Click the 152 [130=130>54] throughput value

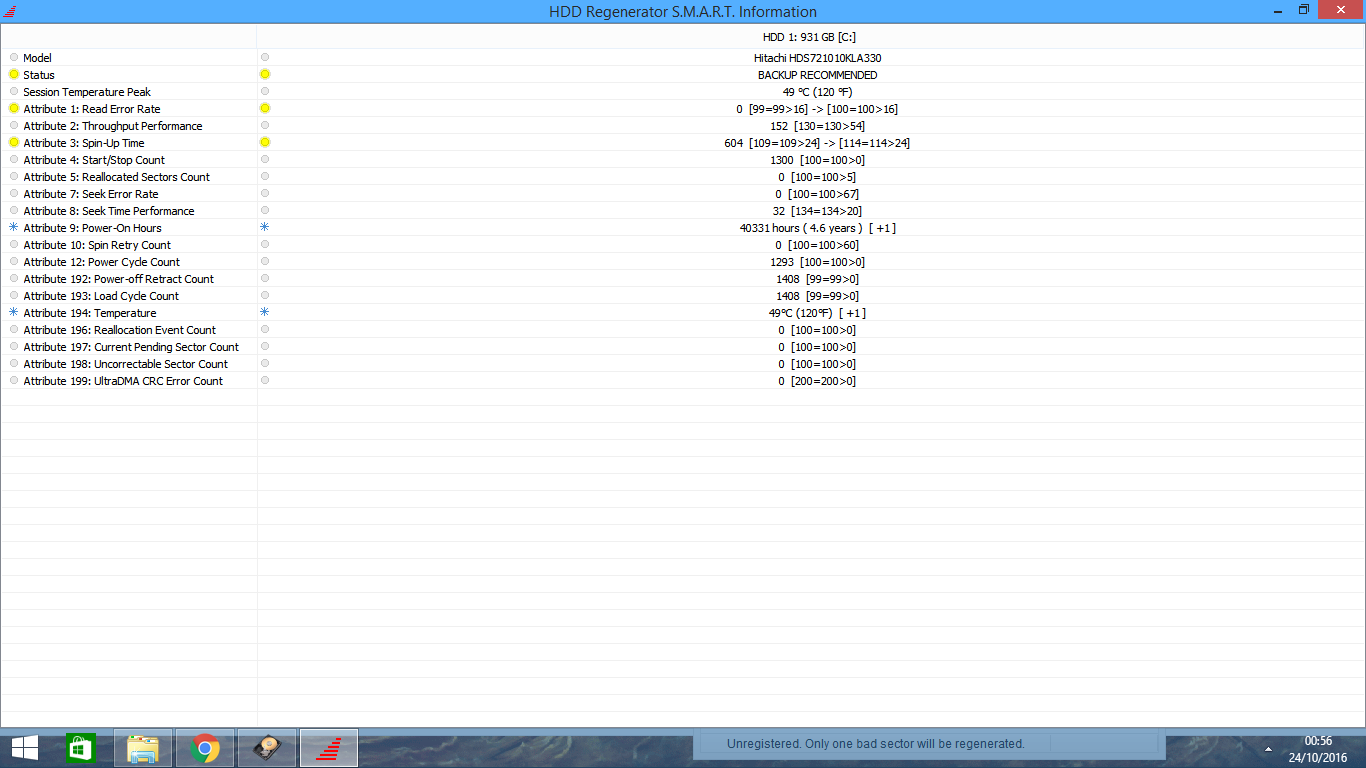point(817,126)
